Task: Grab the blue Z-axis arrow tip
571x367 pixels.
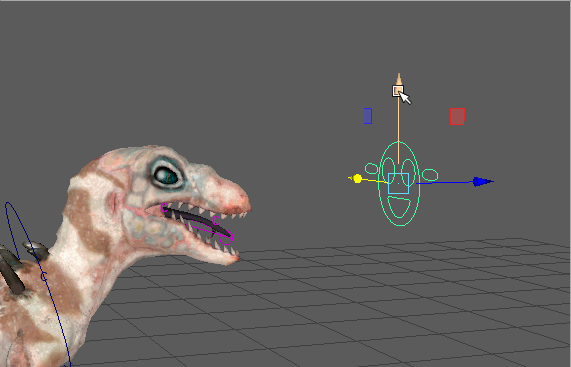Action: pos(483,182)
